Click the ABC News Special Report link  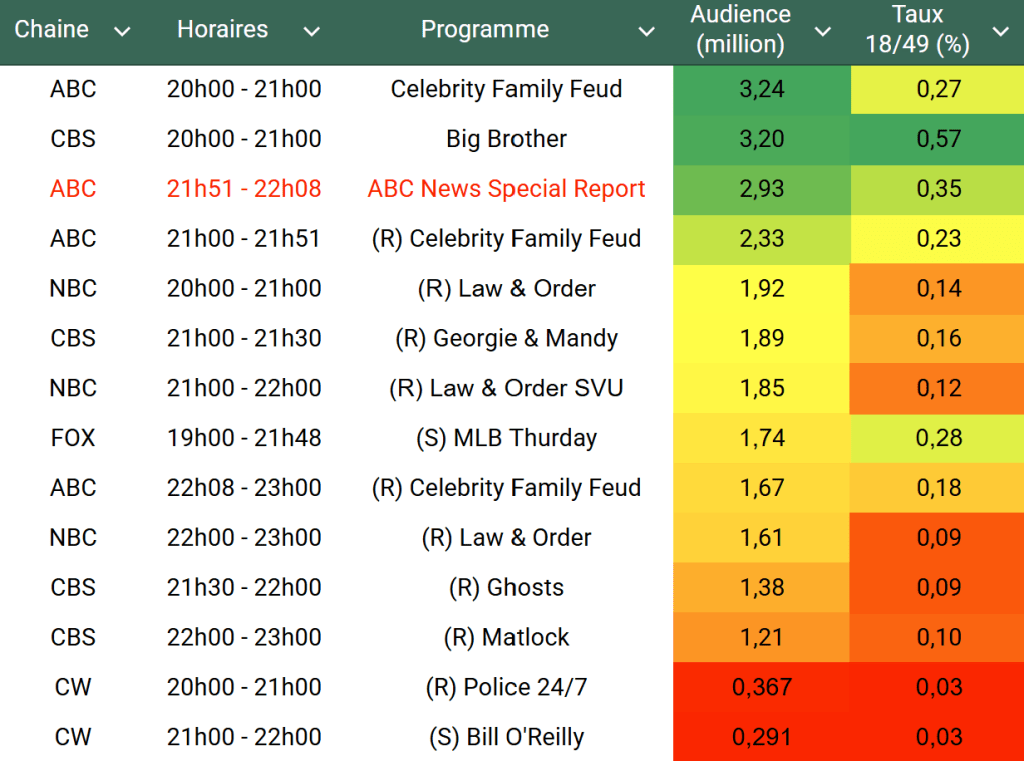pyautogui.click(x=506, y=189)
